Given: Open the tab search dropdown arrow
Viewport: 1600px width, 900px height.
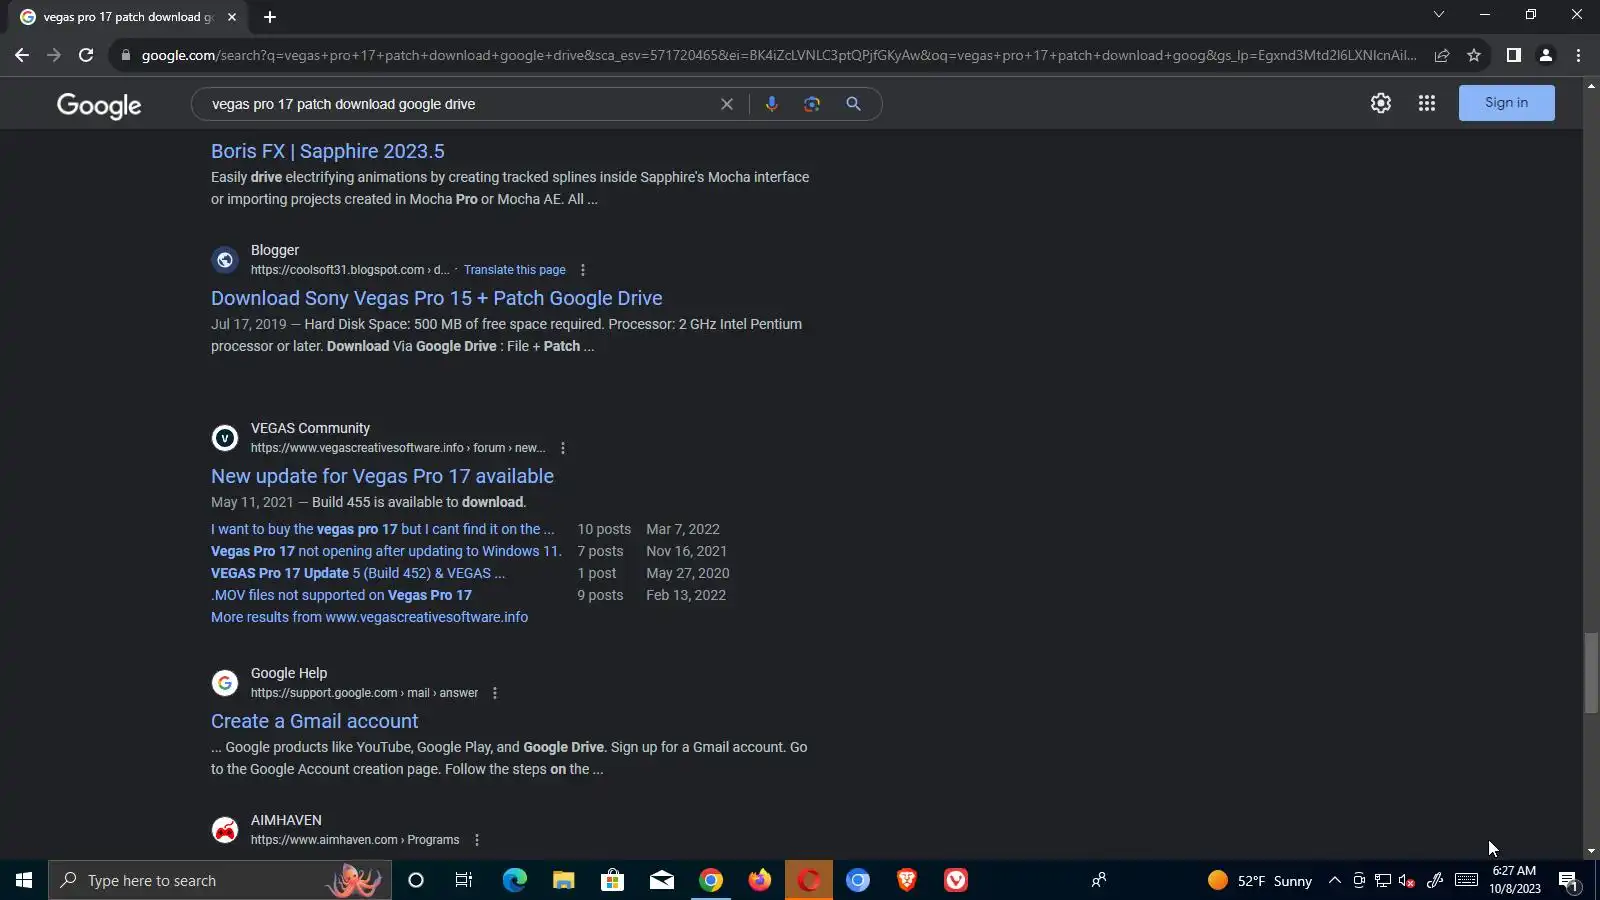Looking at the screenshot, I should point(1439,15).
